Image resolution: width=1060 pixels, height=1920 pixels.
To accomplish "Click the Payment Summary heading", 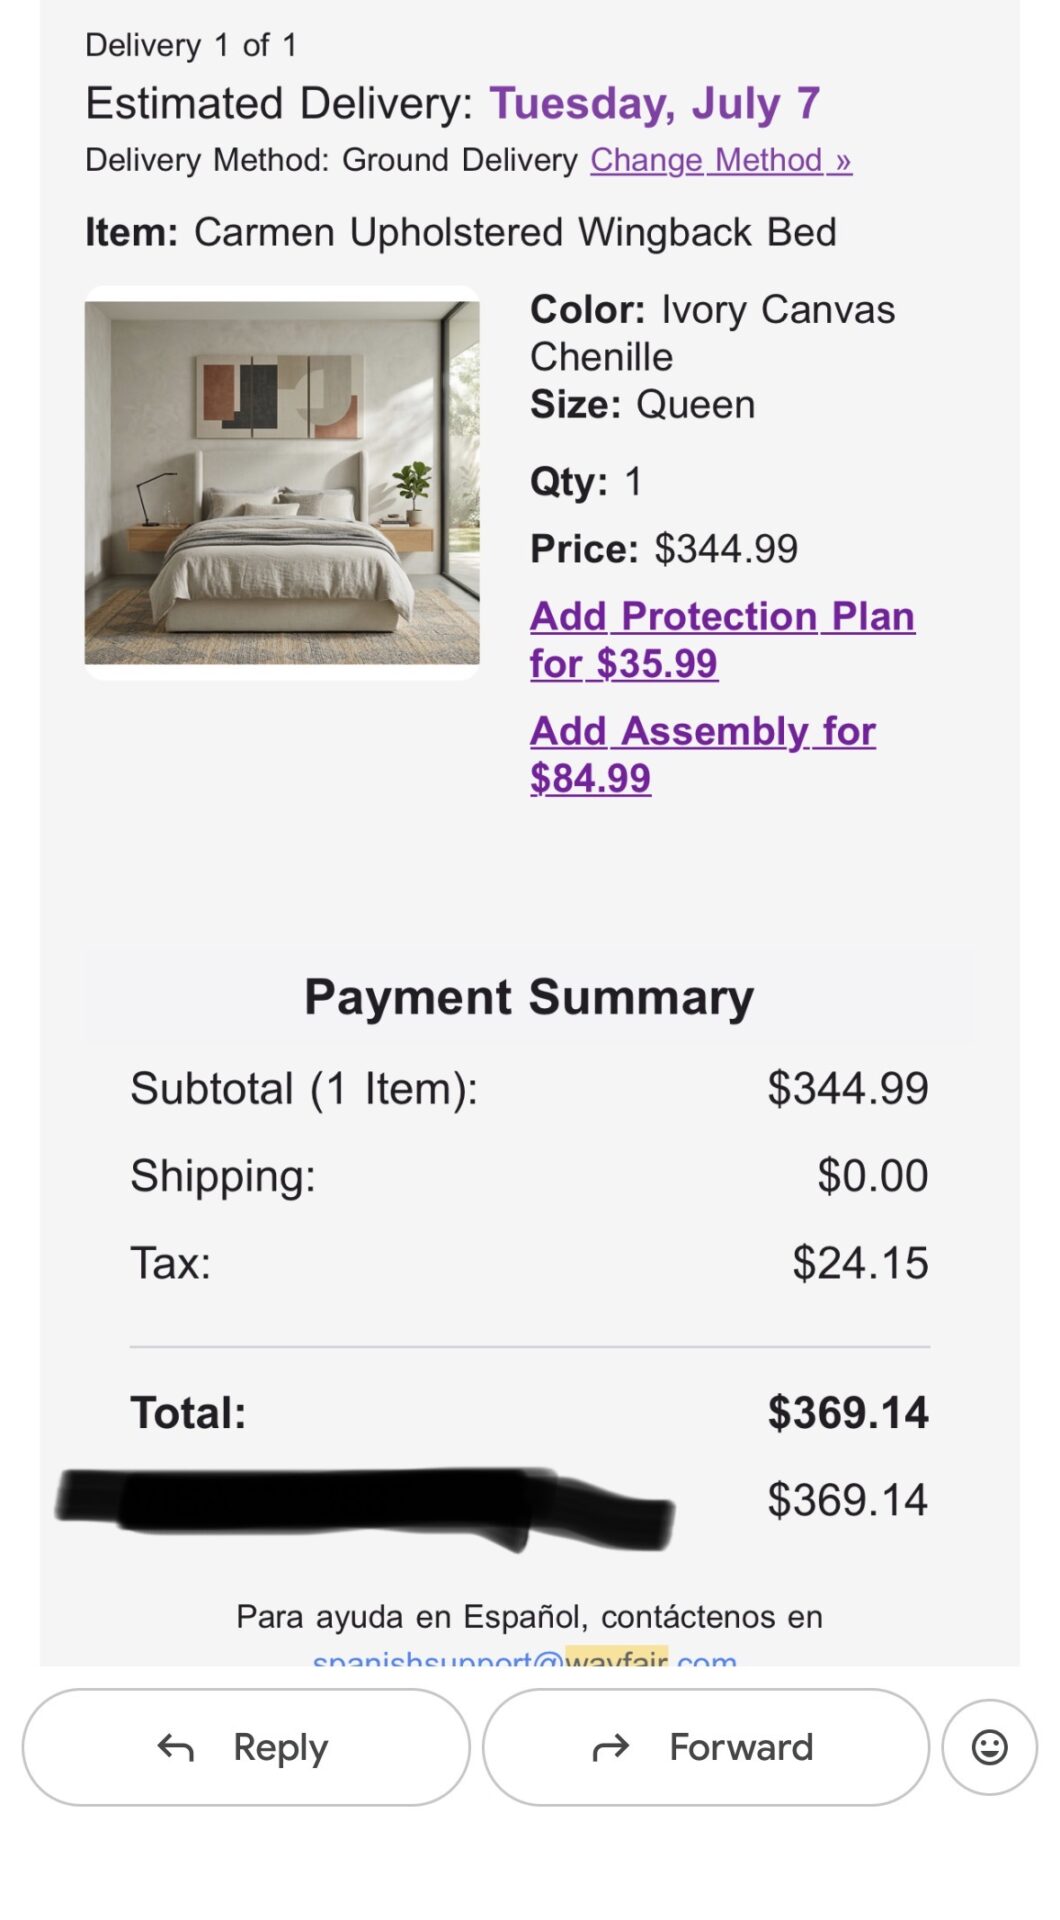I will pos(529,997).
